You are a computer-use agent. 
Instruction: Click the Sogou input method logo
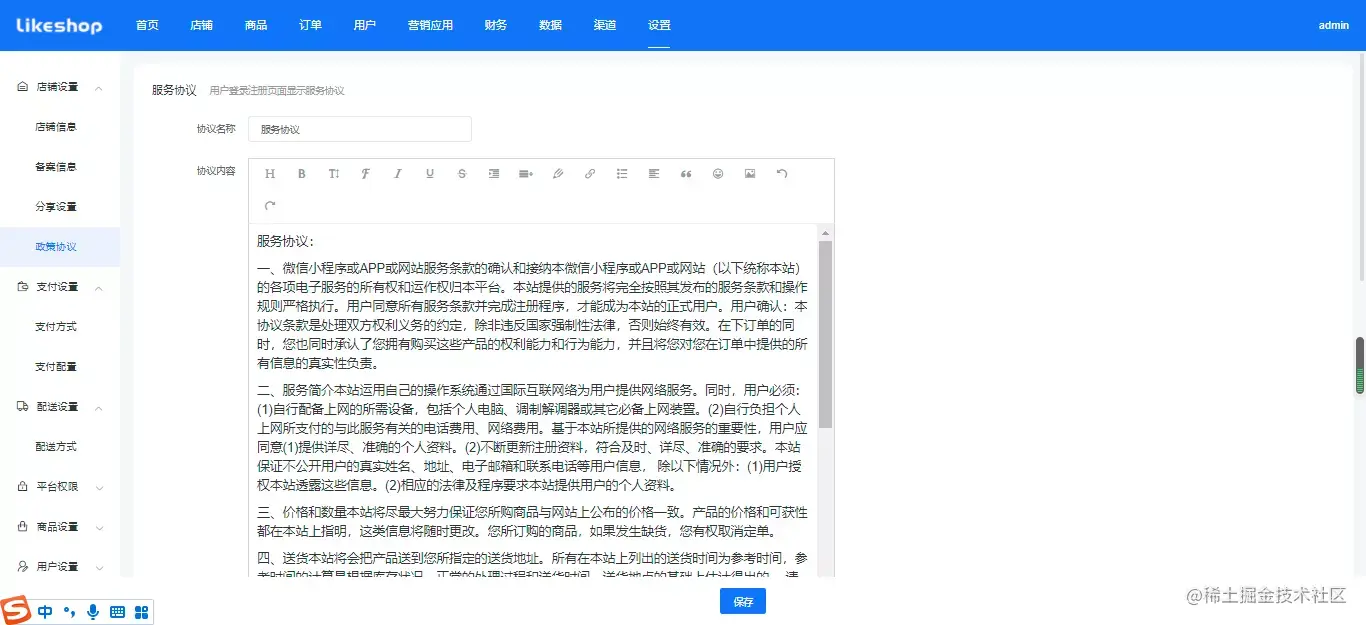coord(17,611)
